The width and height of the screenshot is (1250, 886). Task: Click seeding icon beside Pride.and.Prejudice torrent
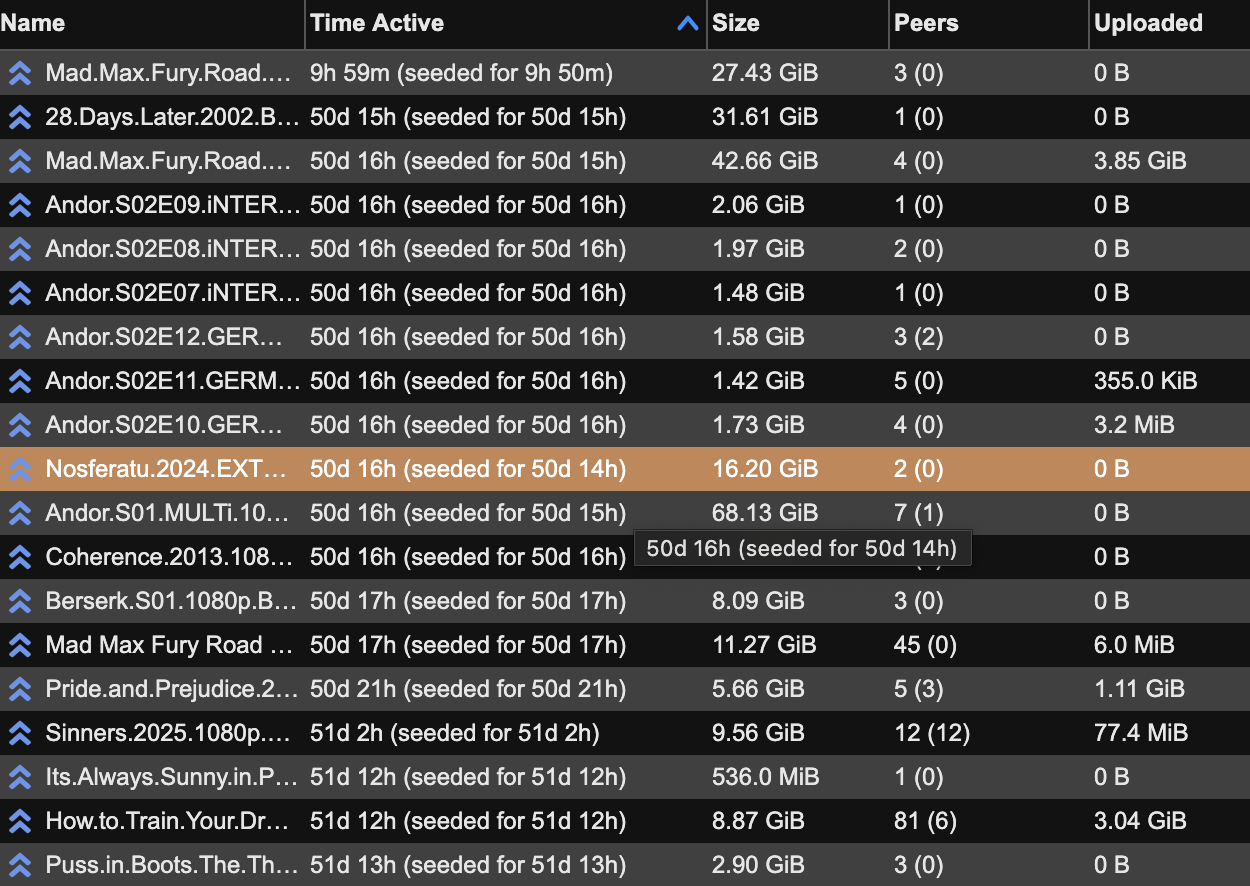pyautogui.click(x=19, y=689)
